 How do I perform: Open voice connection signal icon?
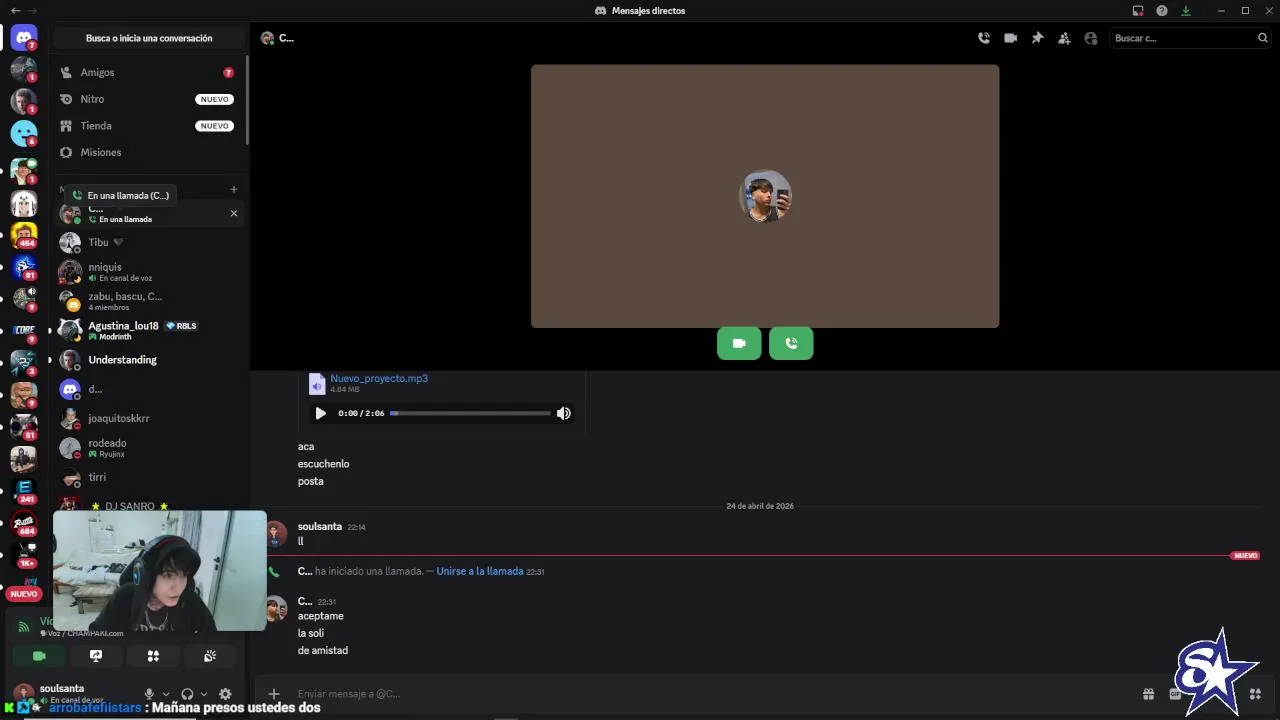(x=24, y=627)
